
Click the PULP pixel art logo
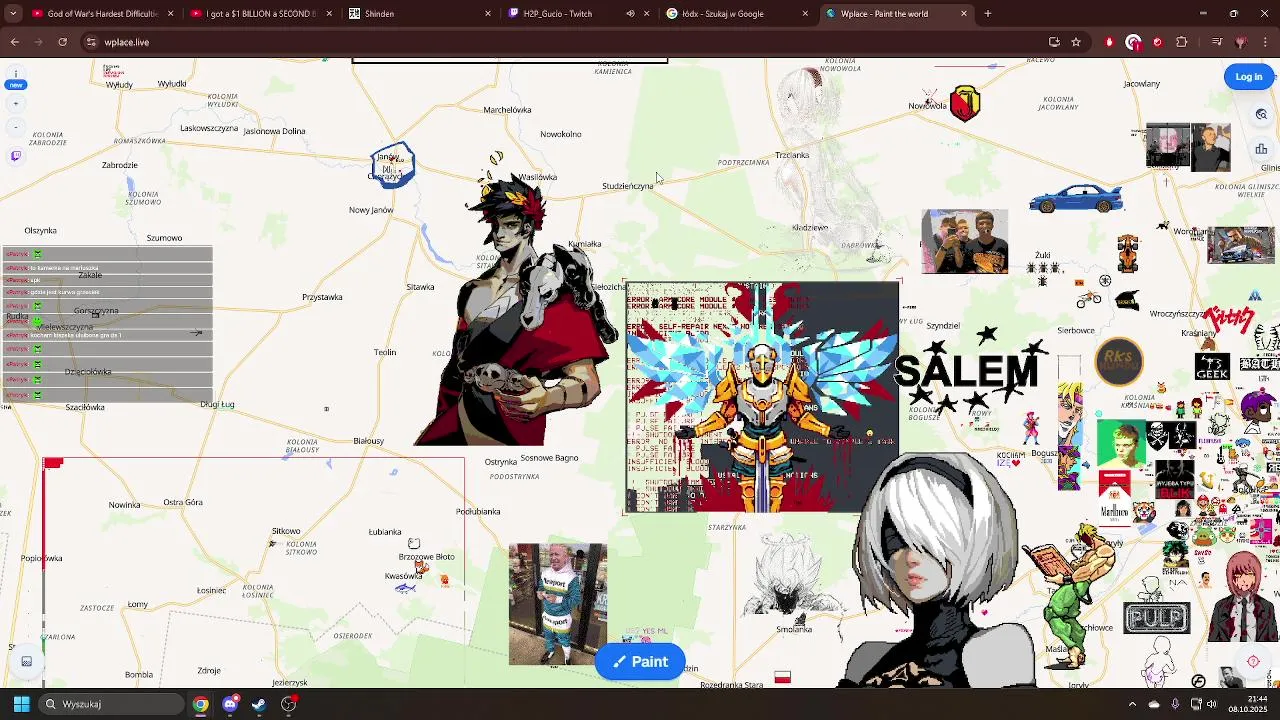coord(1157,617)
